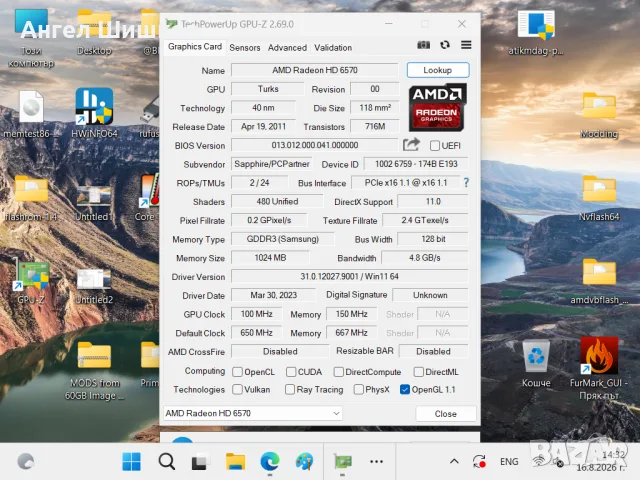
Task: Toggle the CUDA checkbox
Action: 291,372
